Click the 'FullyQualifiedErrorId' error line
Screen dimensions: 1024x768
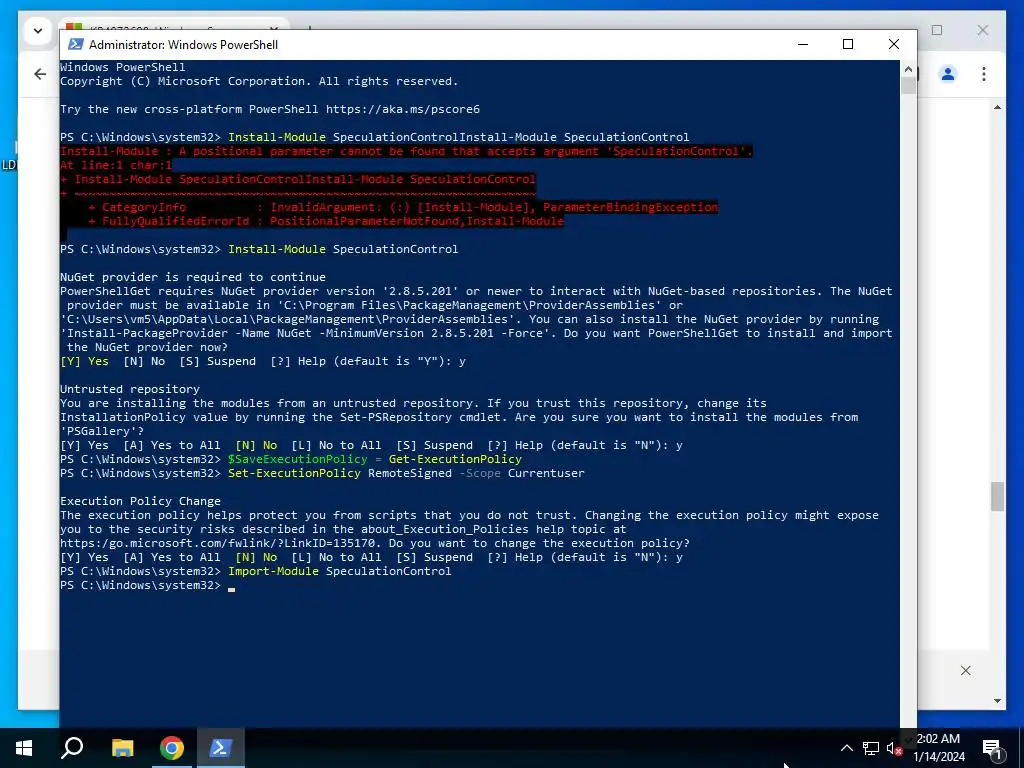326,221
